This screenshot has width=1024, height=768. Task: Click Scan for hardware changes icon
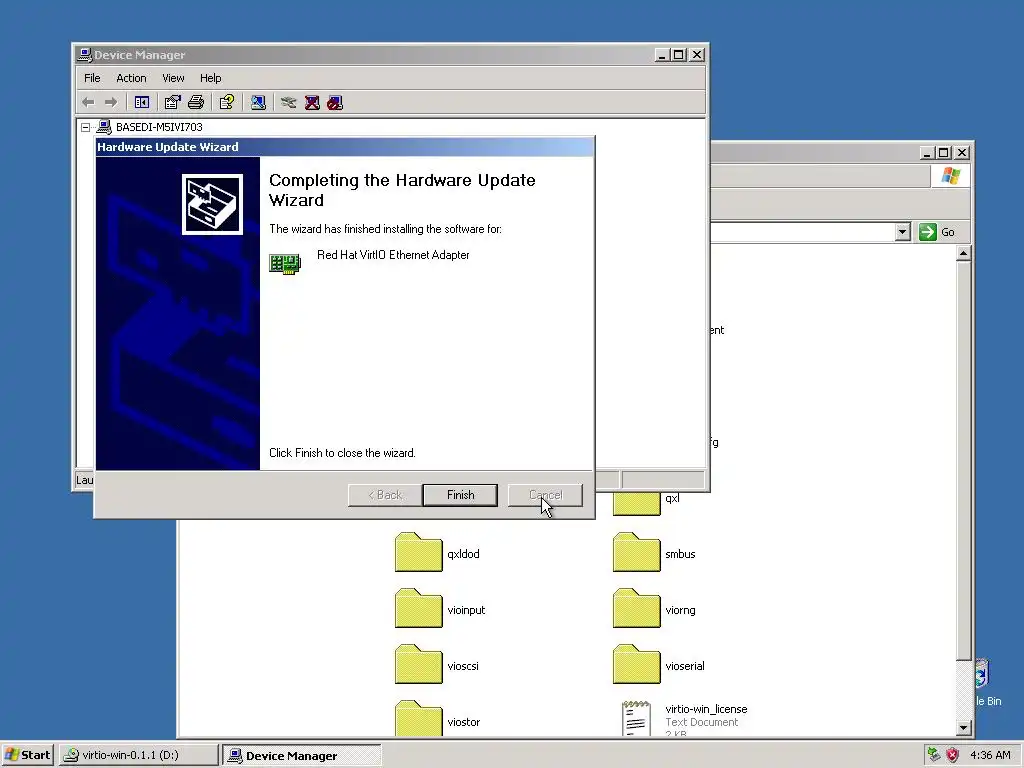[258, 103]
